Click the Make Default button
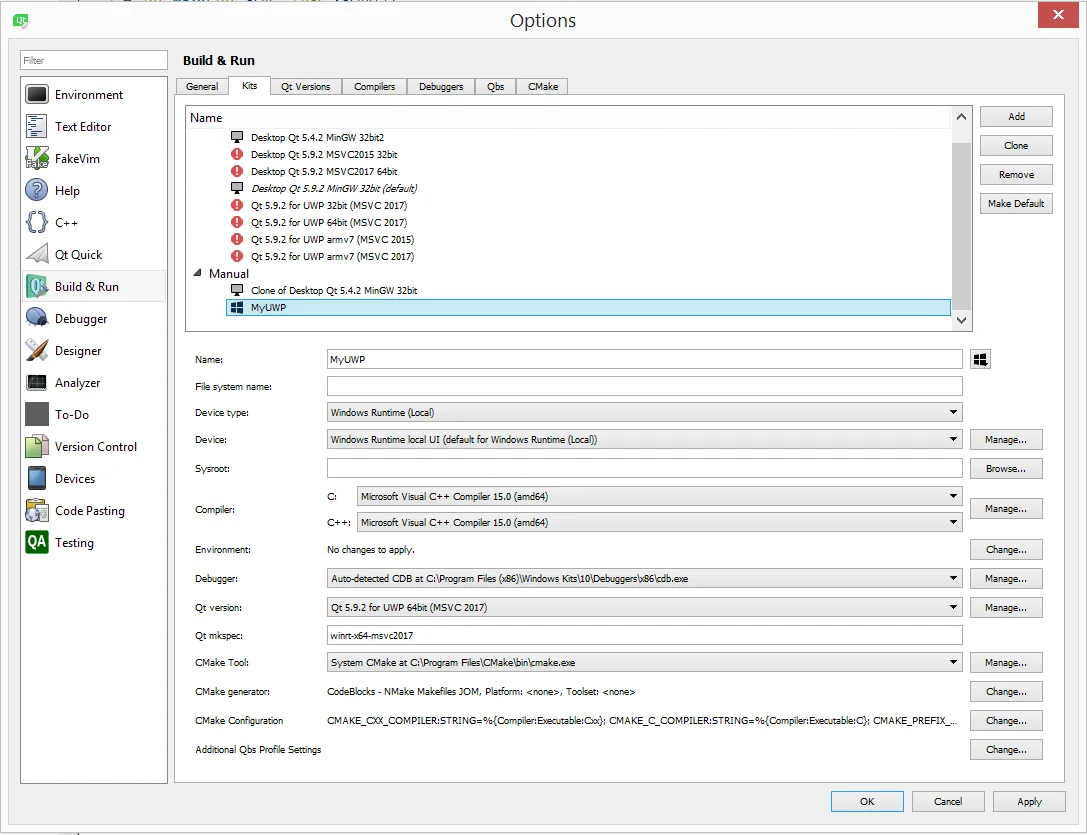The width and height of the screenshot is (1087, 835). click(x=1016, y=203)
